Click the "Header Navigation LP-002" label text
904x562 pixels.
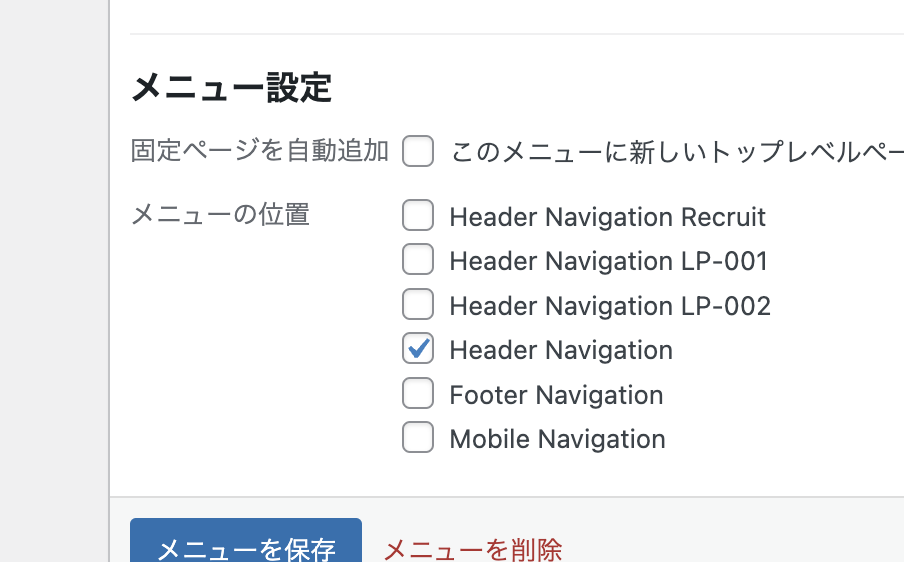[610, 305]
